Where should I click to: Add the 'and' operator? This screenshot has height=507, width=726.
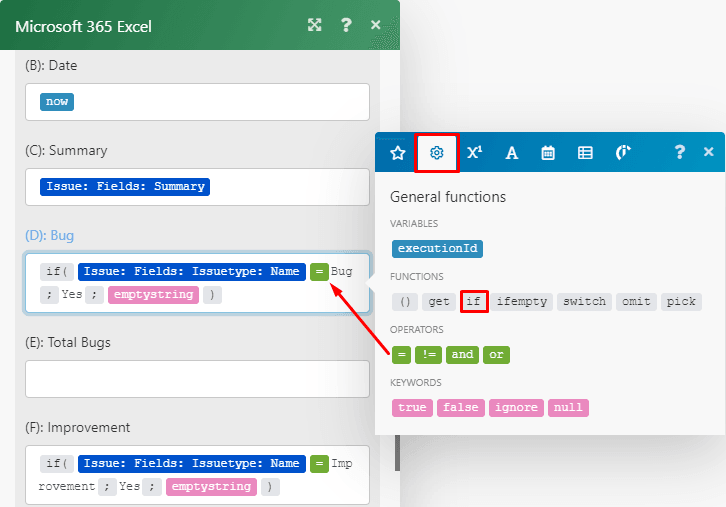pyautogui.click(x=462, y=354)
